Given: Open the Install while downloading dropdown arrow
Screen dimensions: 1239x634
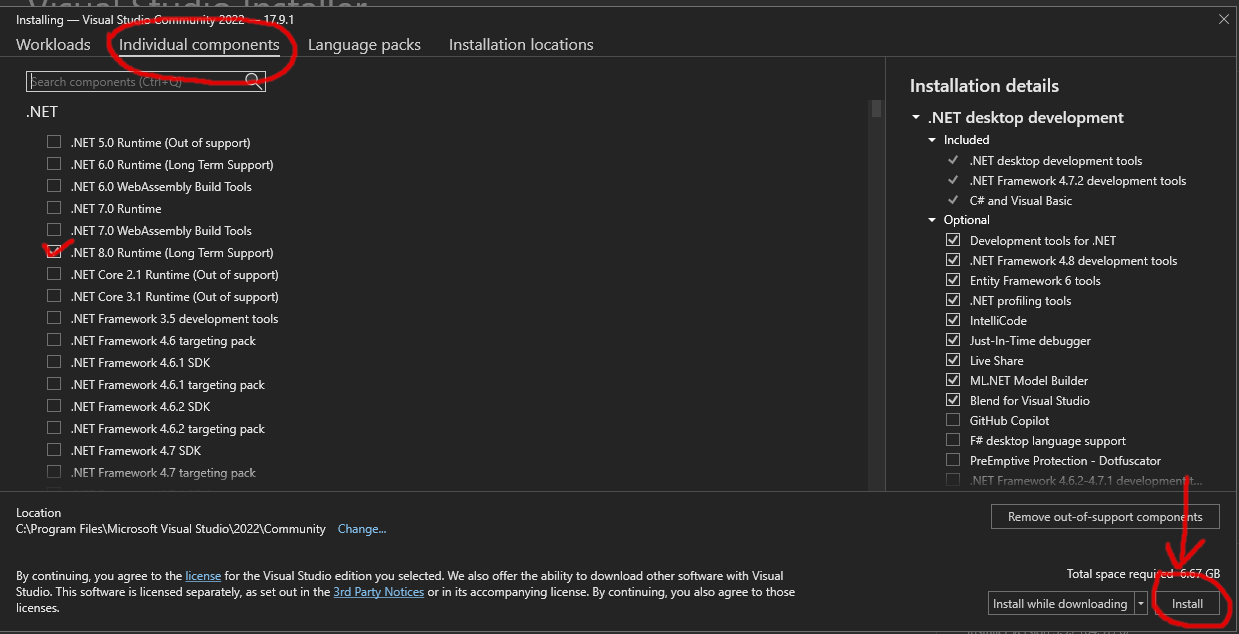Looking at the screenshot, I should click(1140, 603).
